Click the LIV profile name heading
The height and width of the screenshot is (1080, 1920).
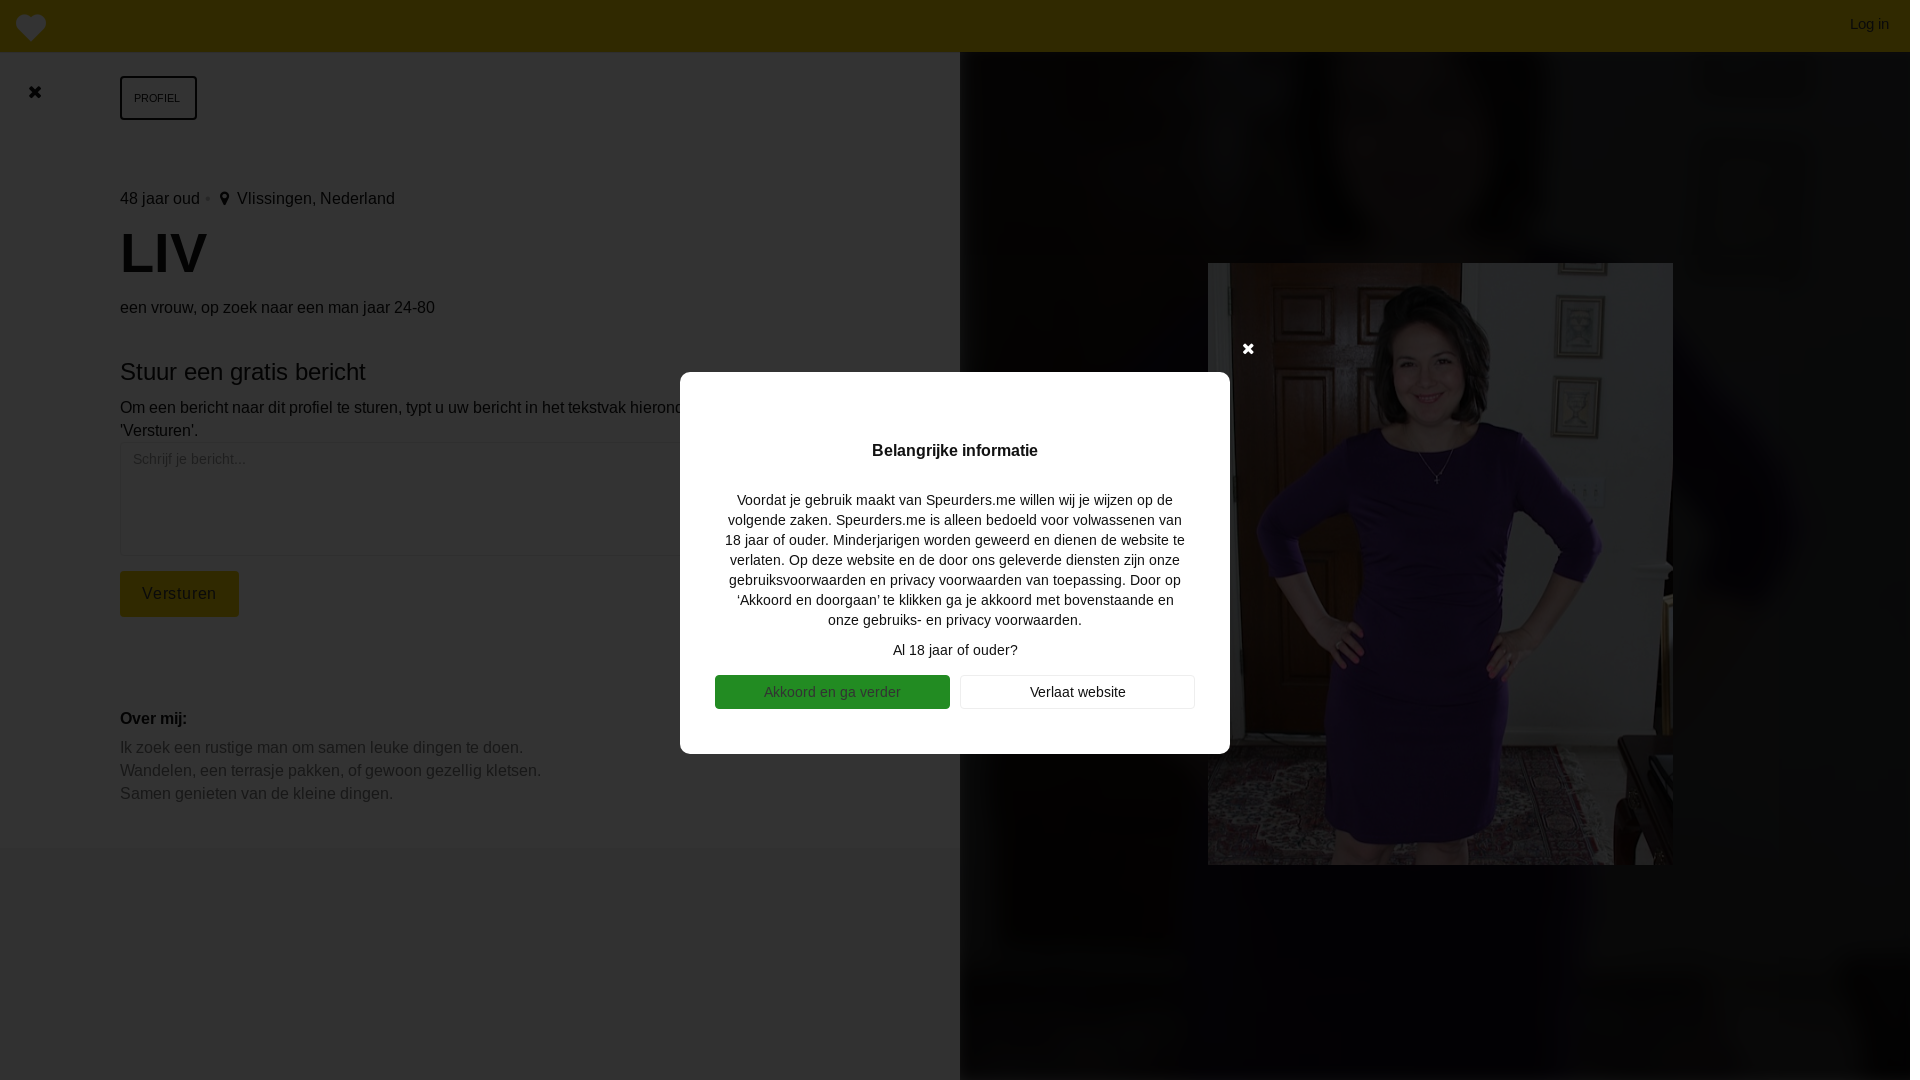point(164,253)
